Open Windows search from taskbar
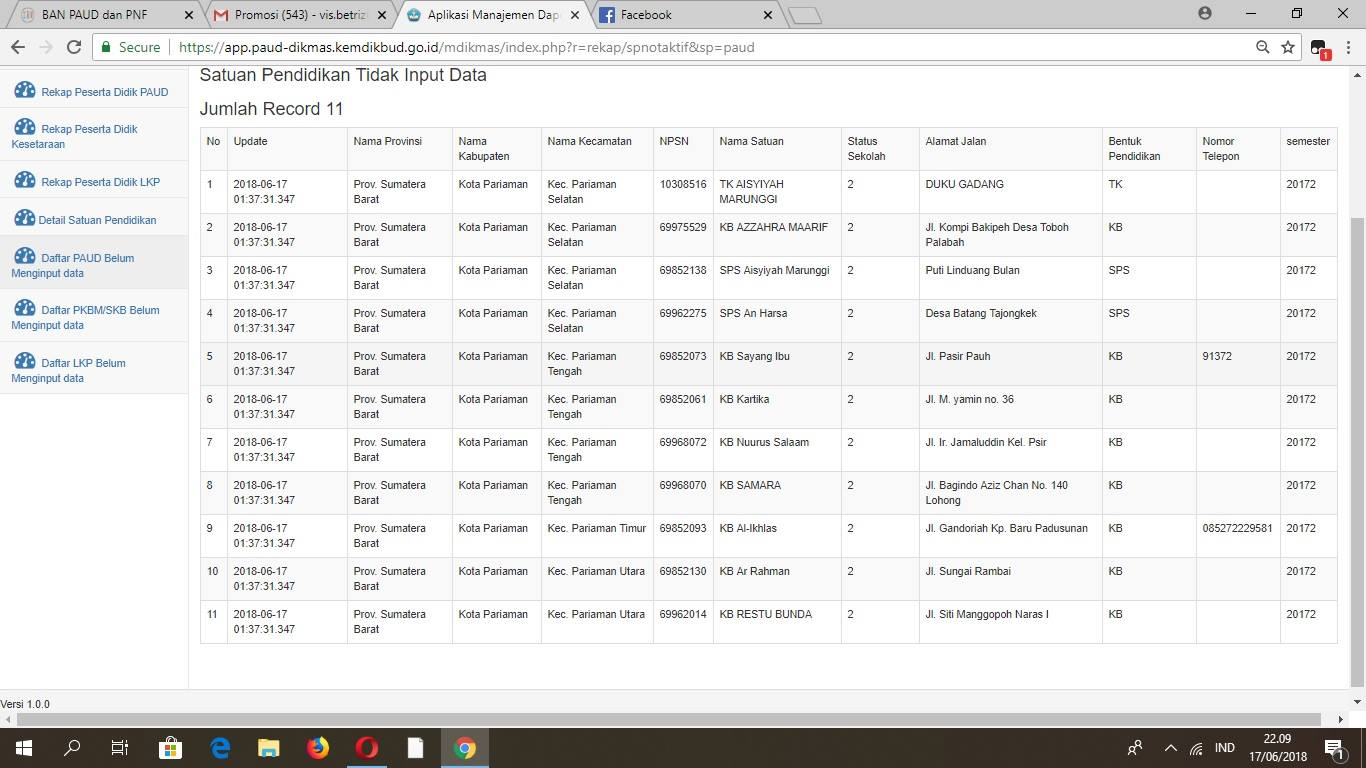Screen dimensions: 1366x768 [x=72, y=748]
